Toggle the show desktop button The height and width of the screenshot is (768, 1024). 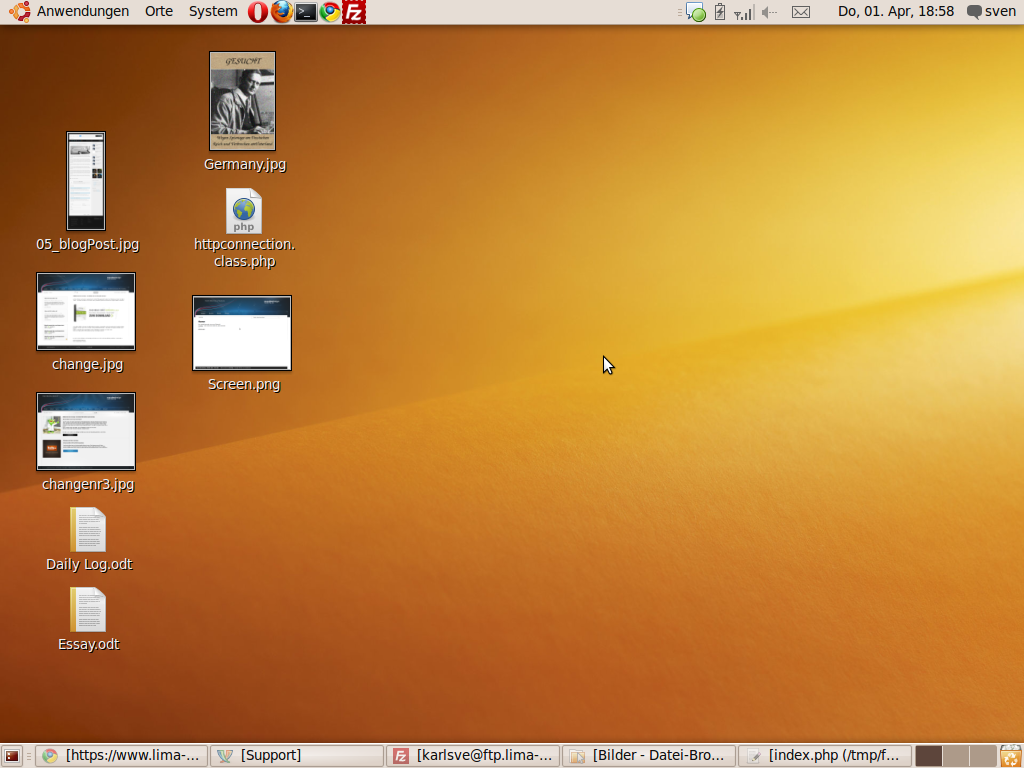12,756
